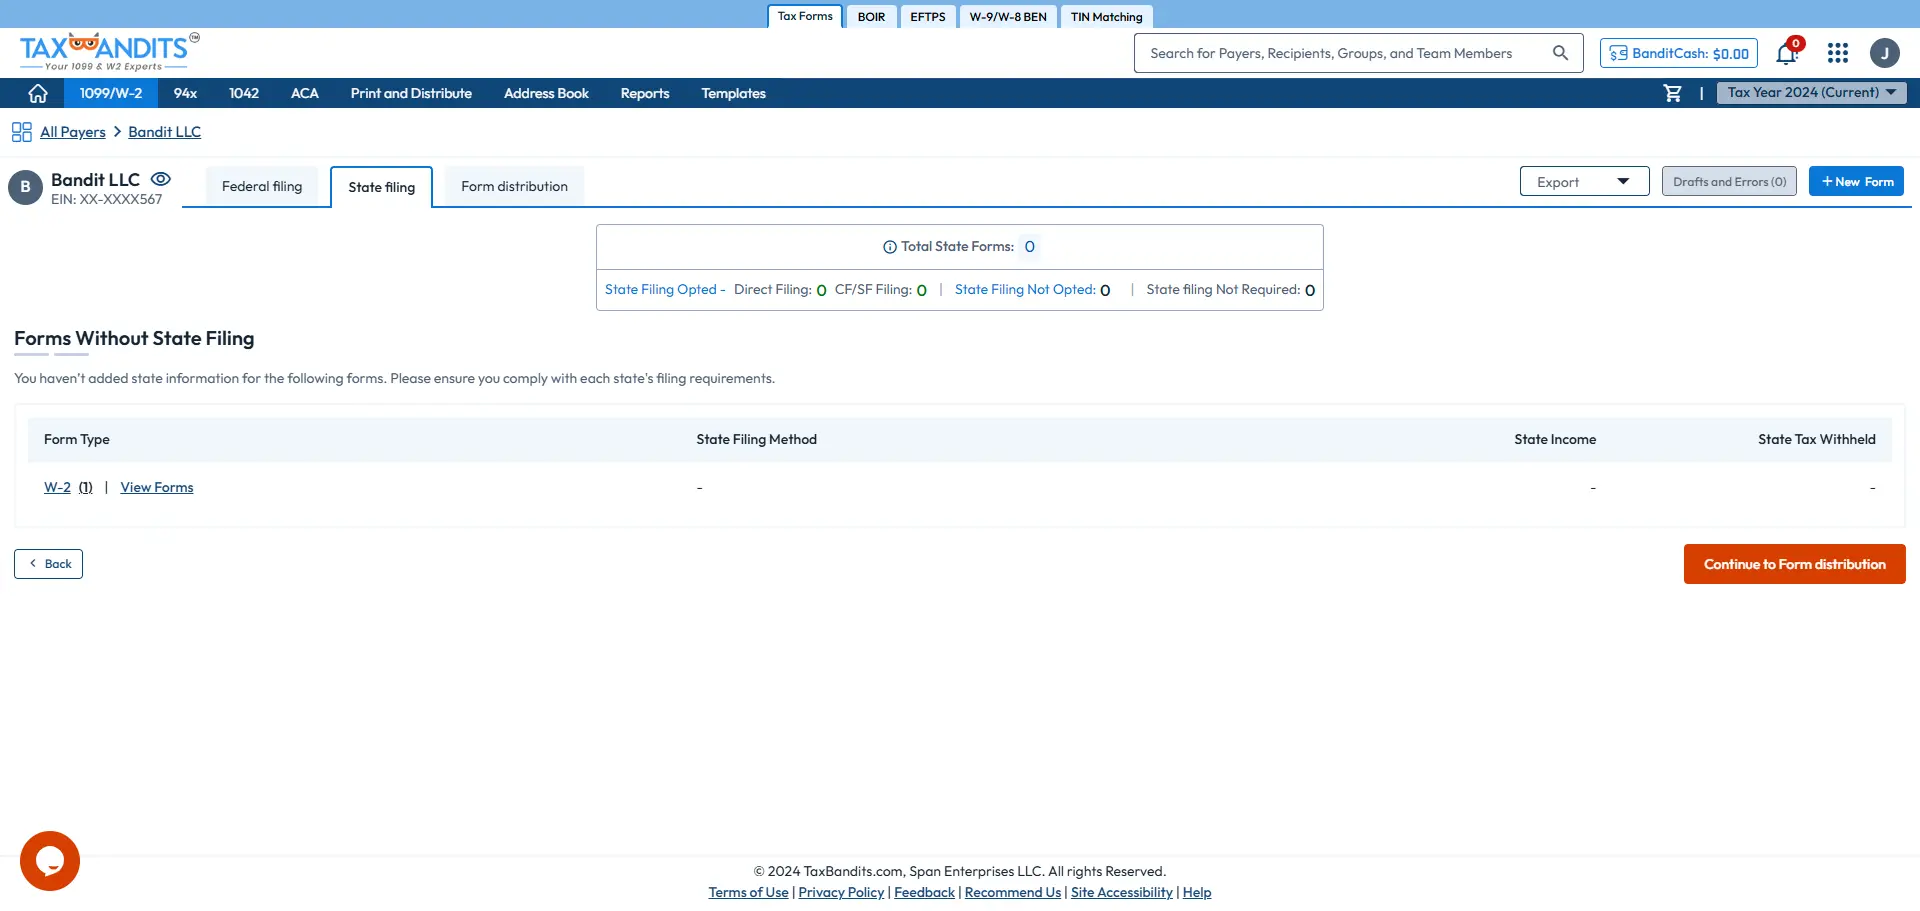Click the search magnifier icon
1920x911 pixels.
click(x=1560, y=53)
